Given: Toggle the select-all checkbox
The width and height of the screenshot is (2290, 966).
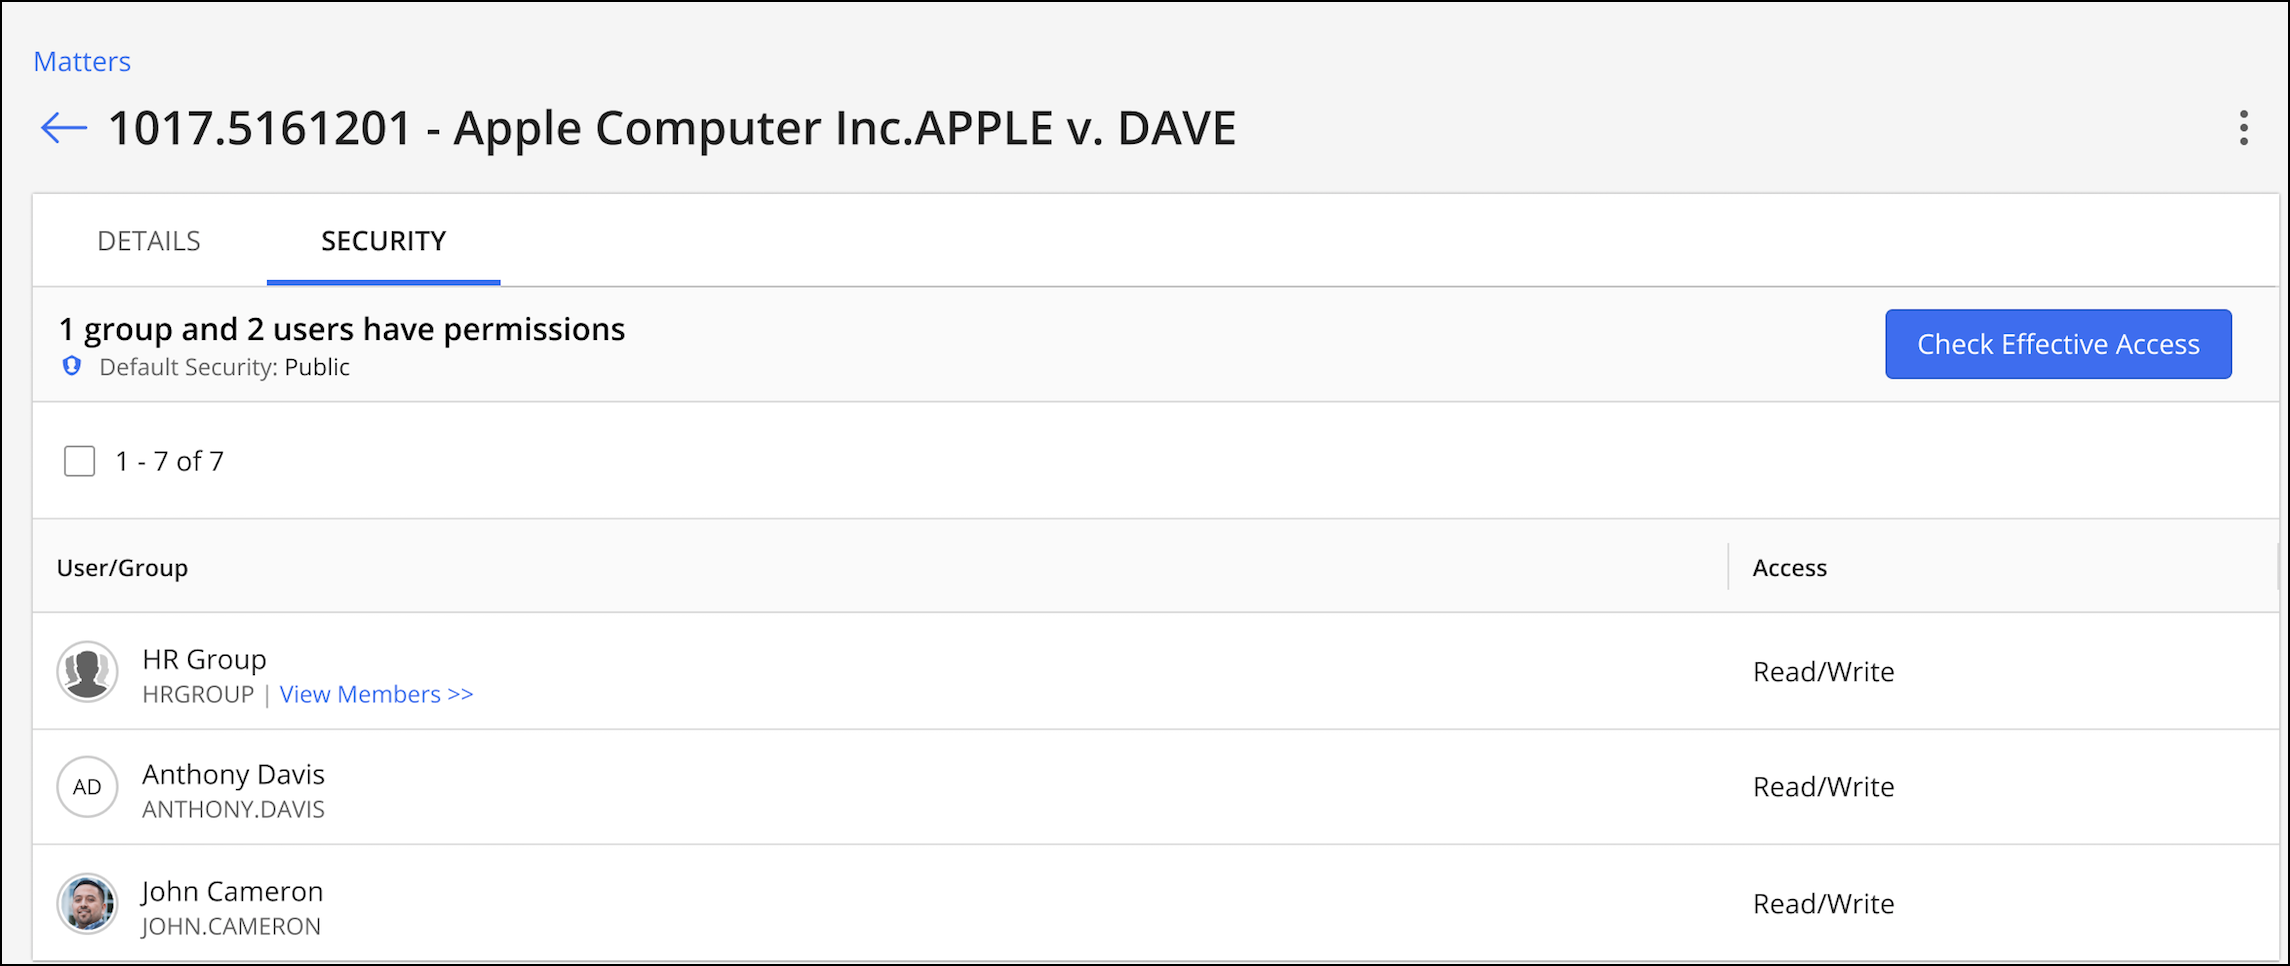Looking at the screenshot, I should pyautogui.click(x=80, y=461).
